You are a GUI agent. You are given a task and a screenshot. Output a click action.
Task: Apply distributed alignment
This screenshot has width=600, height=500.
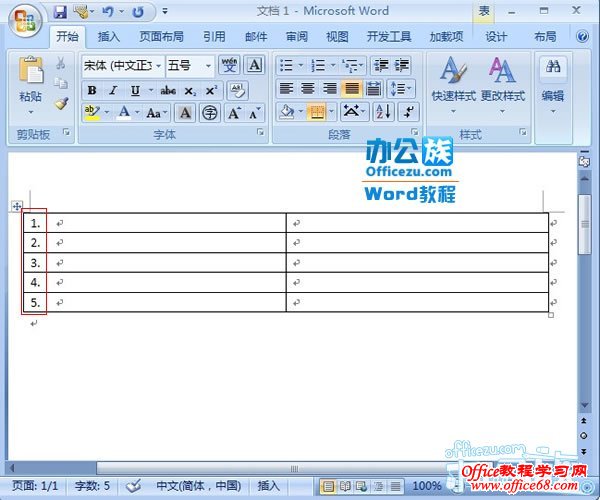pyautogui.click(x=373, y=89)
